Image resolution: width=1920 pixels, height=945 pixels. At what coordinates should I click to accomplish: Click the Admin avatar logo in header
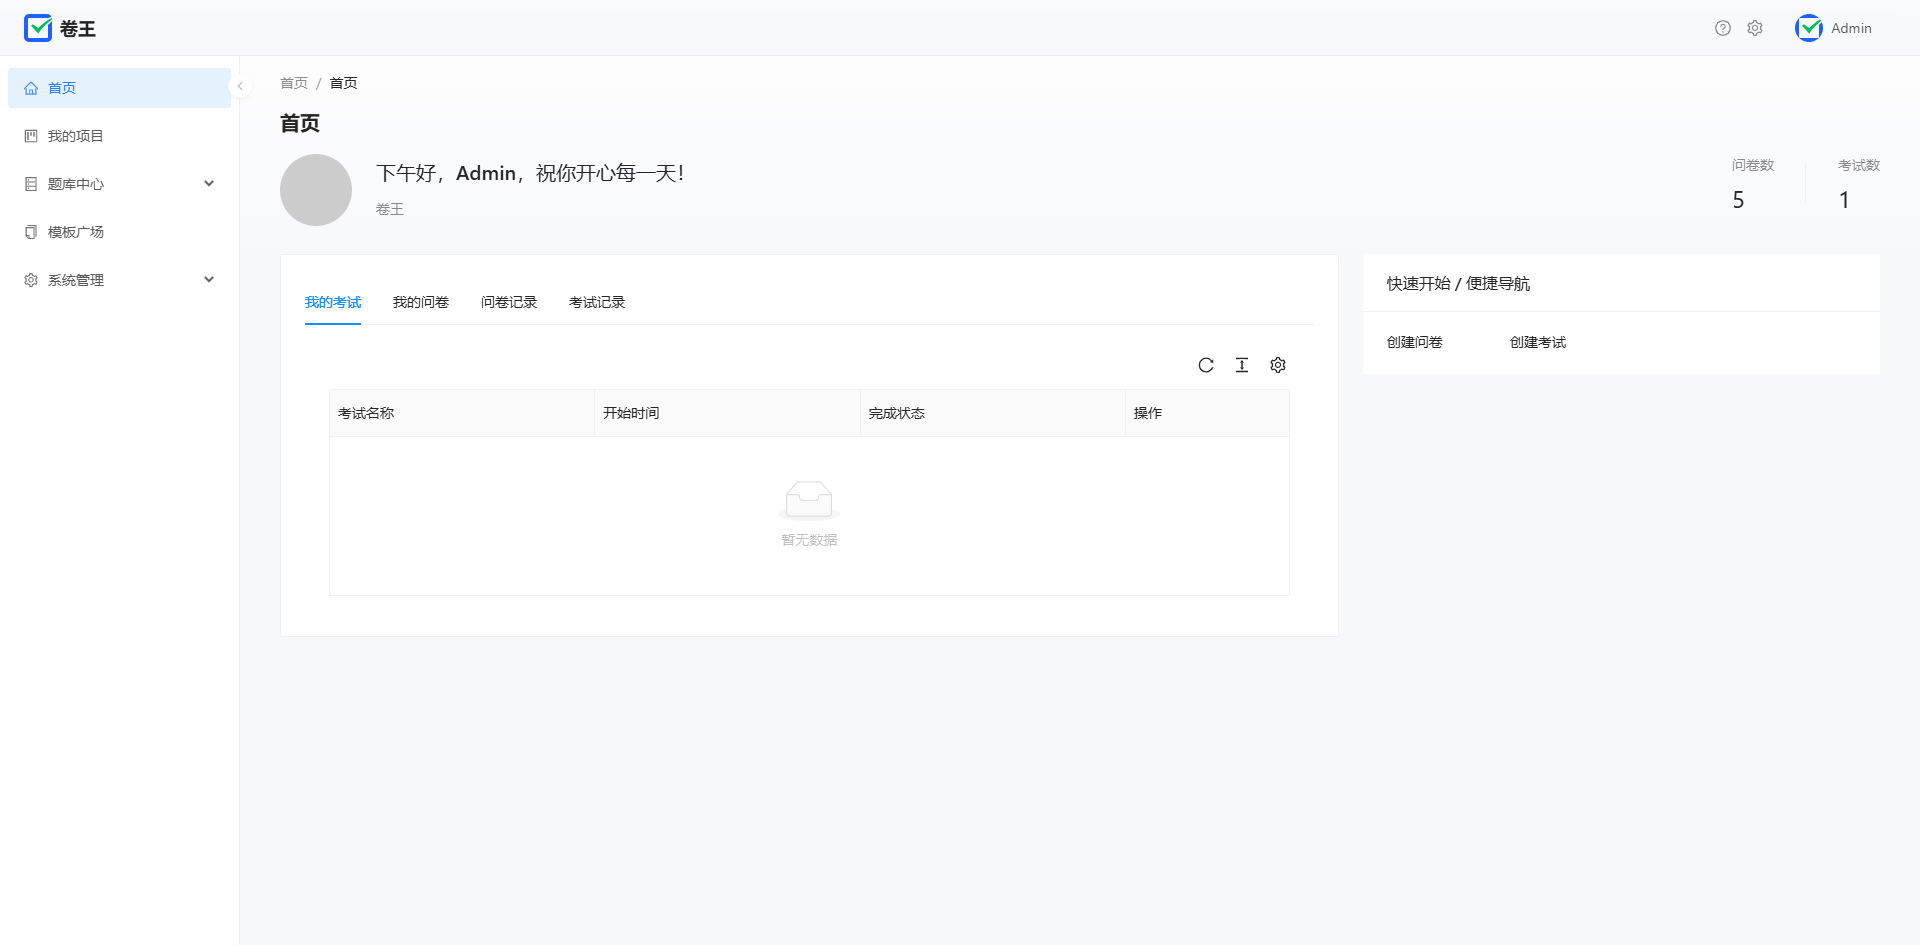(x=1809, y=28)
